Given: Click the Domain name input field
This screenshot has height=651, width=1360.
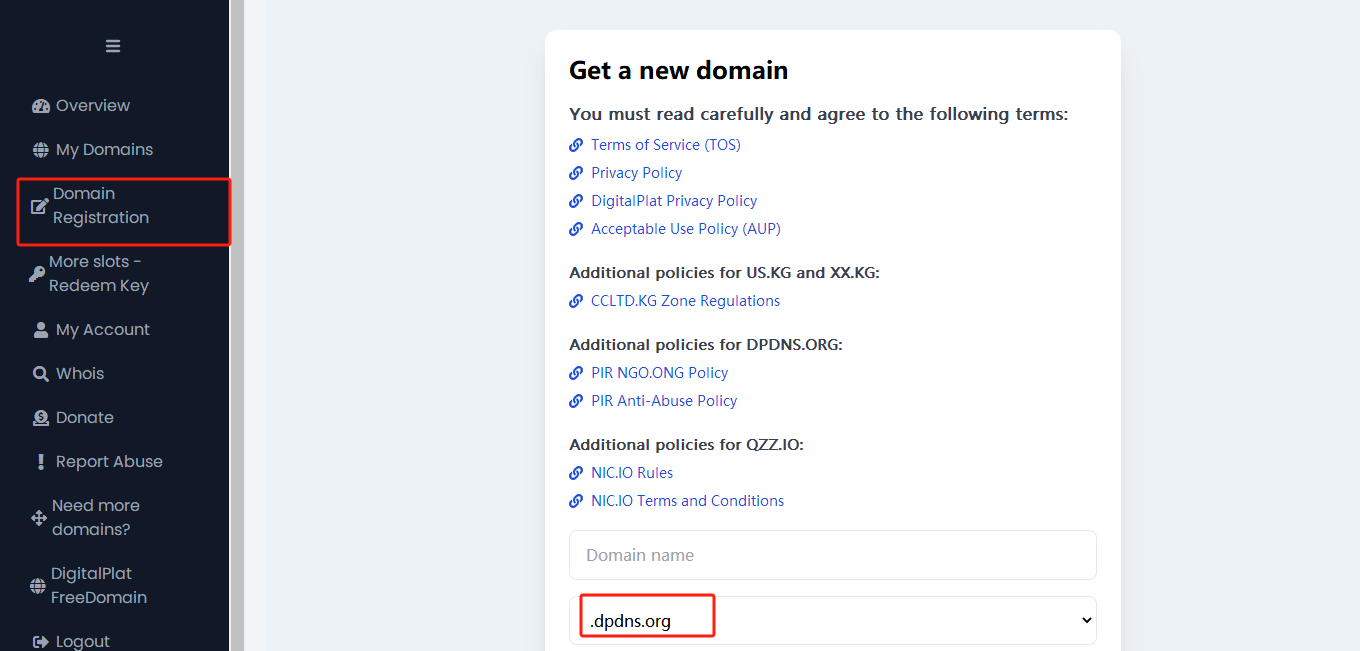Looking at the screenshot, I should 832,555.
